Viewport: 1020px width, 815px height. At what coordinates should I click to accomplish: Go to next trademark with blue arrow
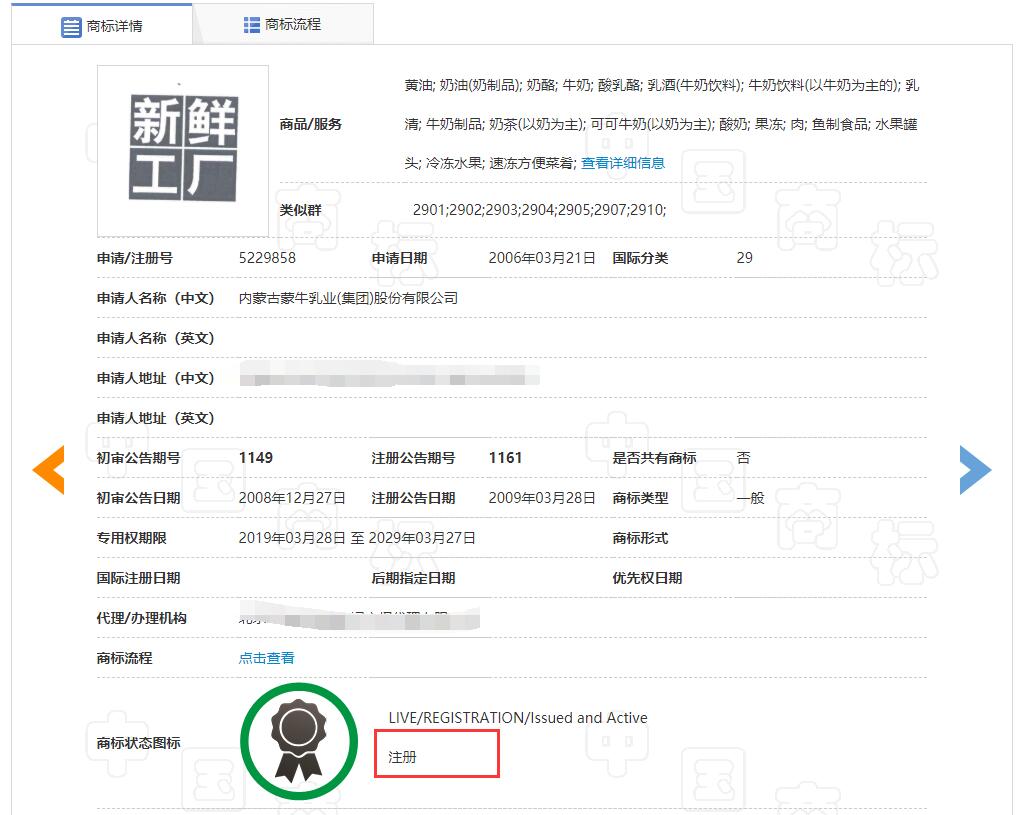click(x=974, y=470)
